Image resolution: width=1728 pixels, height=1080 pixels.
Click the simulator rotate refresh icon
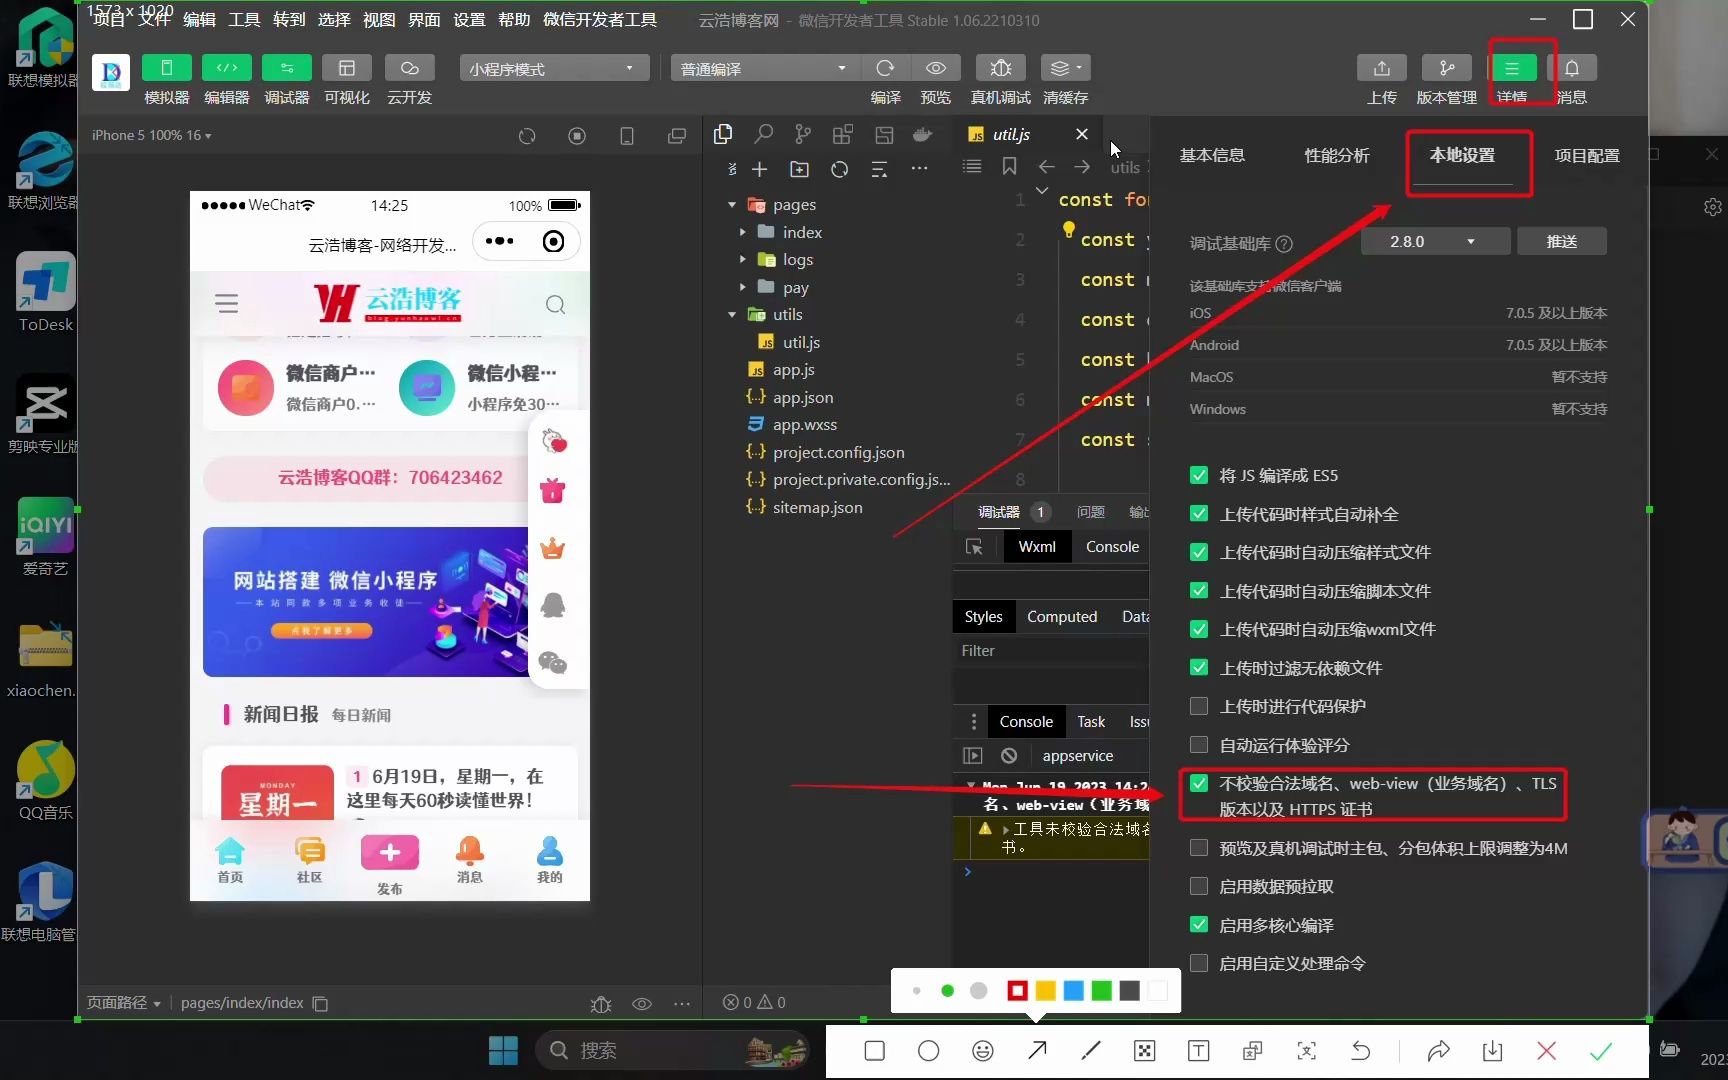pos(527,136)
